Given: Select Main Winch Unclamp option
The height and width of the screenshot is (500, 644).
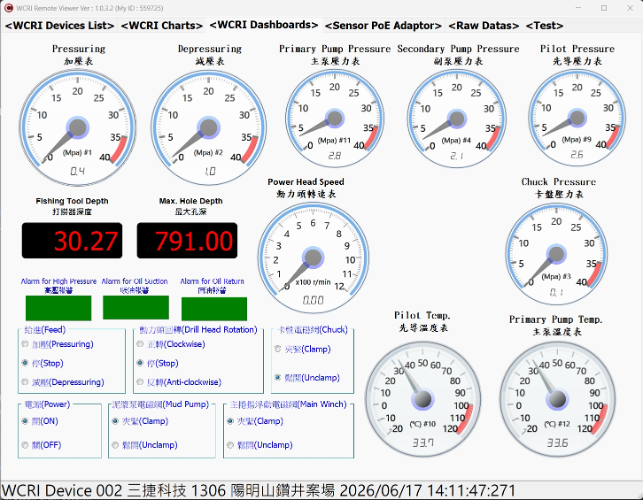Looking at the screenshot, I should click(230, 445).
